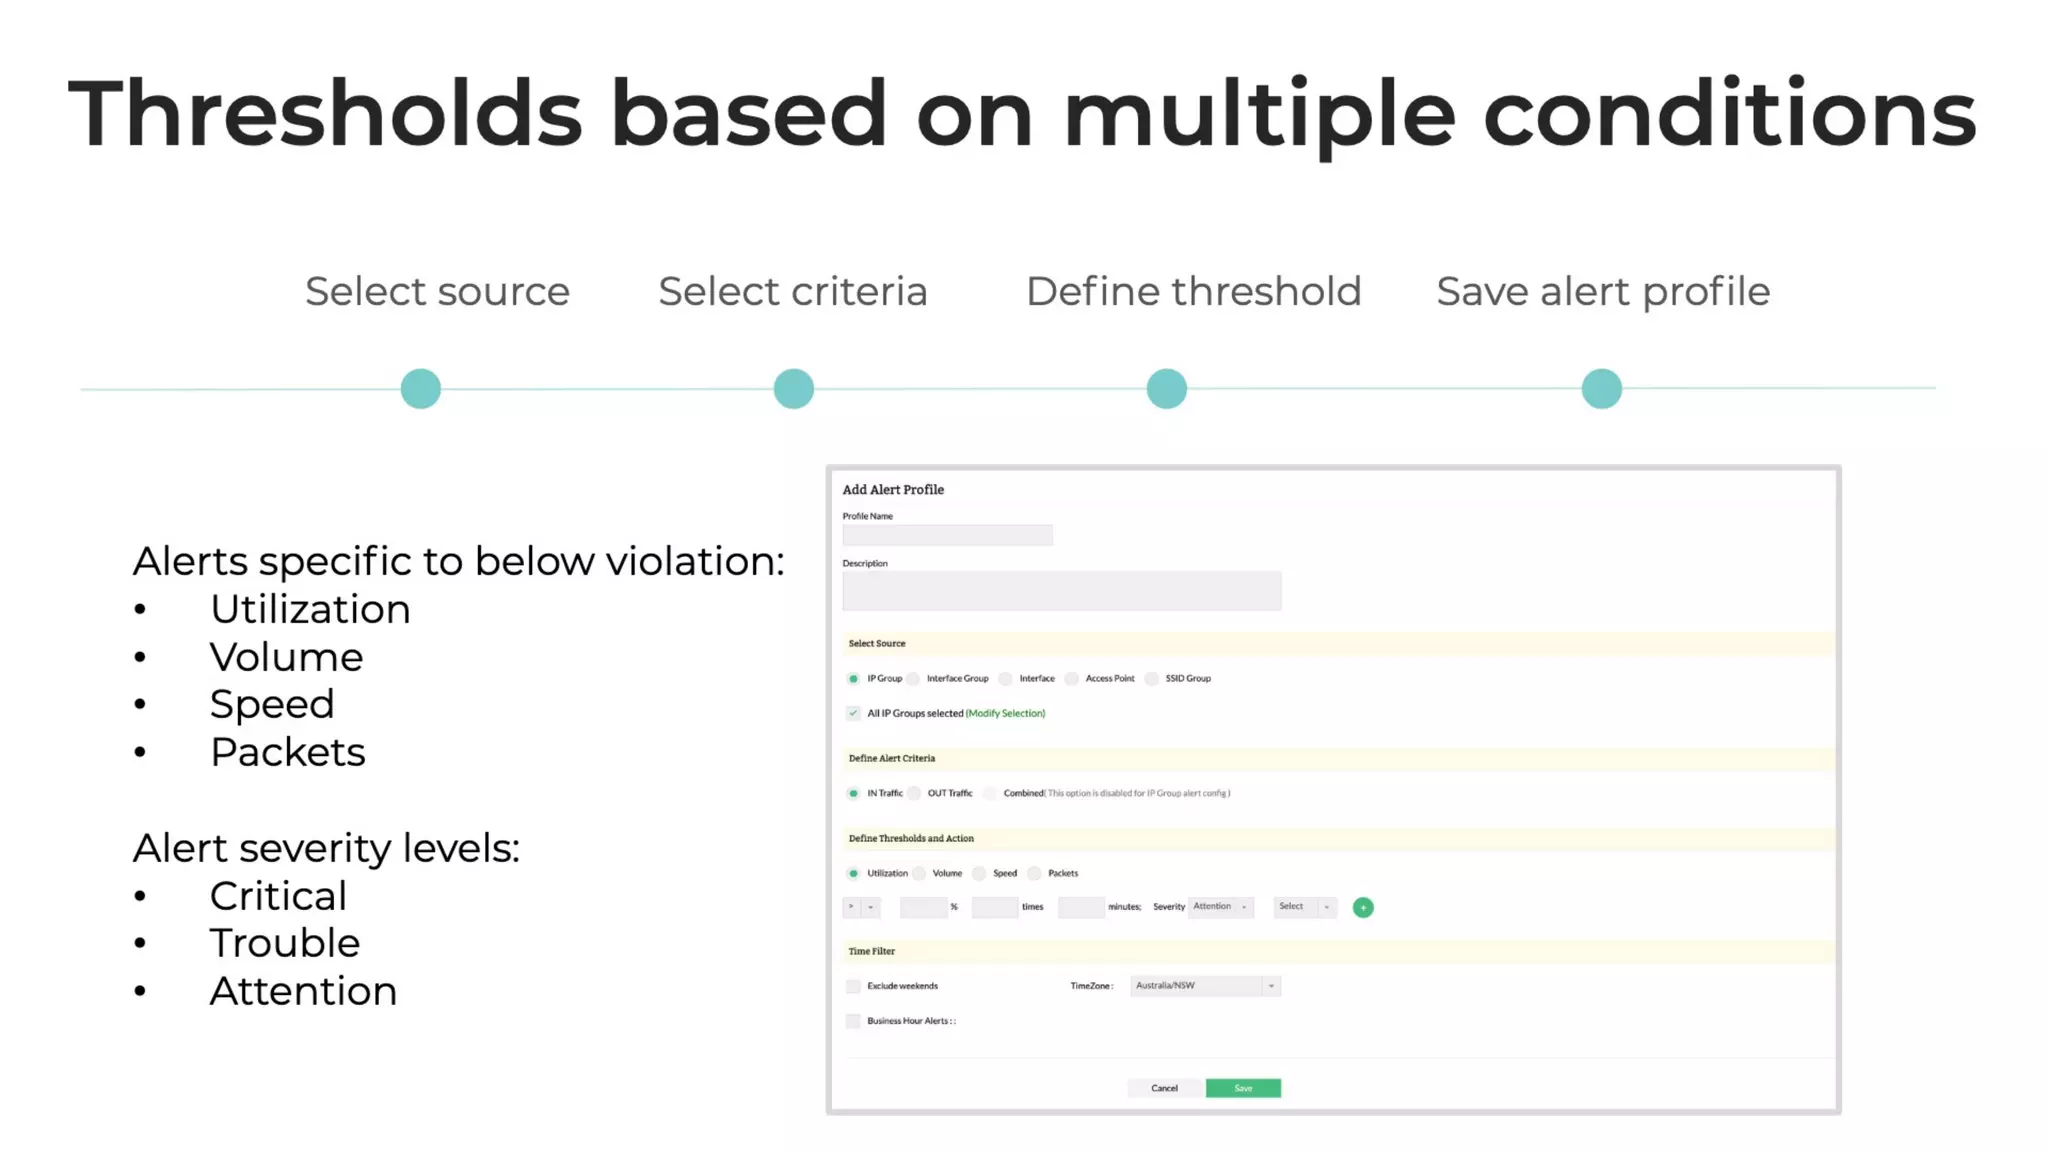Open the Select action dropdown
2048x1152 pixels.
pyautogui.click(x=1305, y=907)
